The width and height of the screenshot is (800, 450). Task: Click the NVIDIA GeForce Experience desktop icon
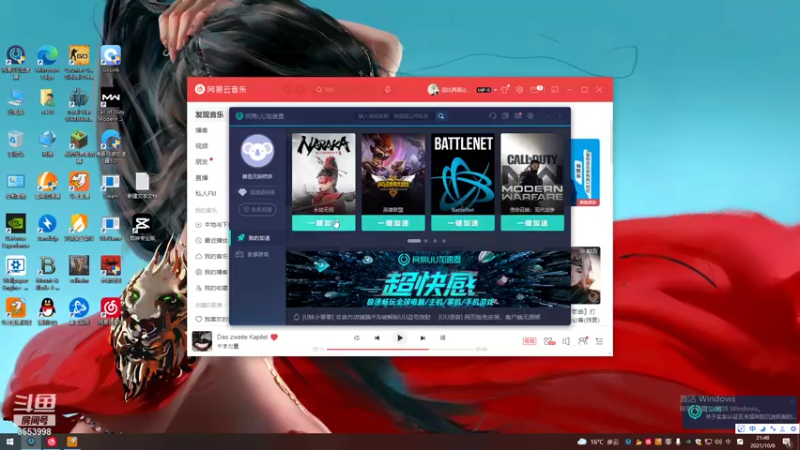[x=15, y=231]
